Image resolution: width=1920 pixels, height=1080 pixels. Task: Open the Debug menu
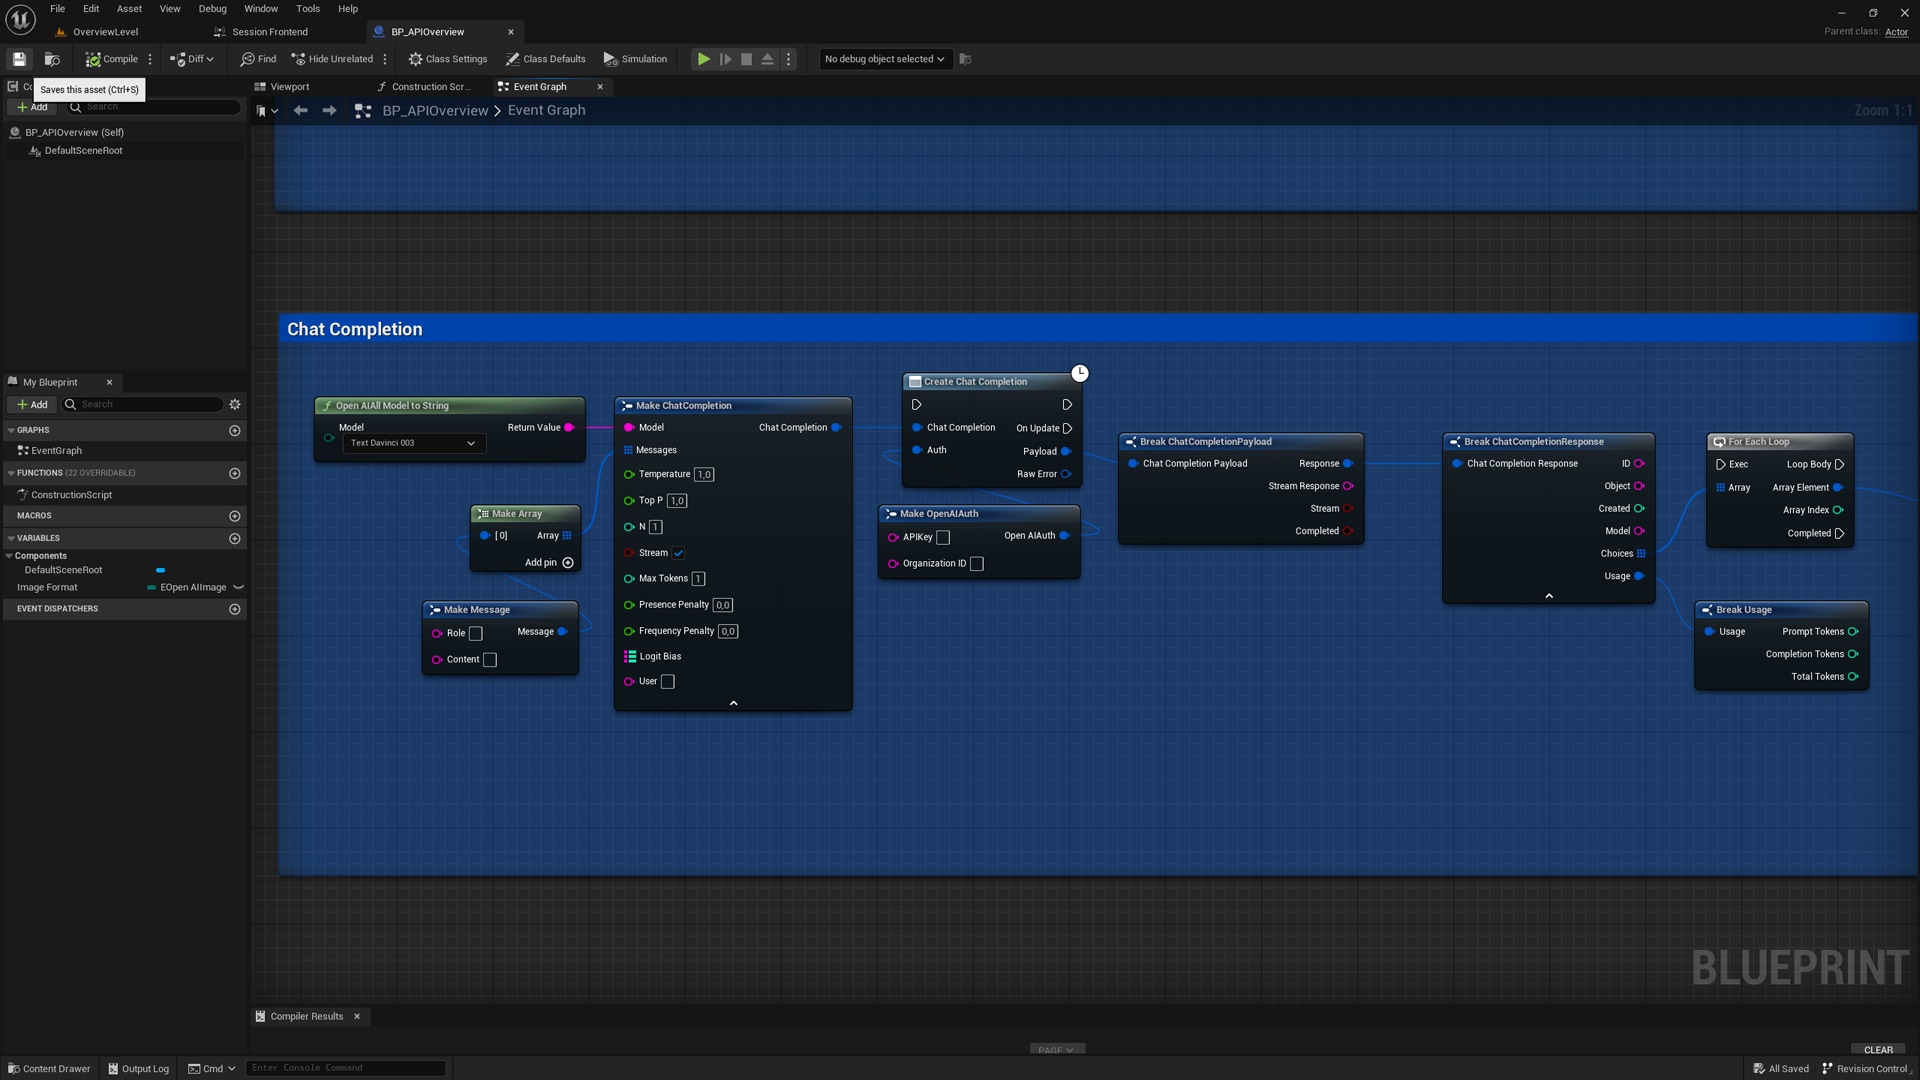coord(212,9)
